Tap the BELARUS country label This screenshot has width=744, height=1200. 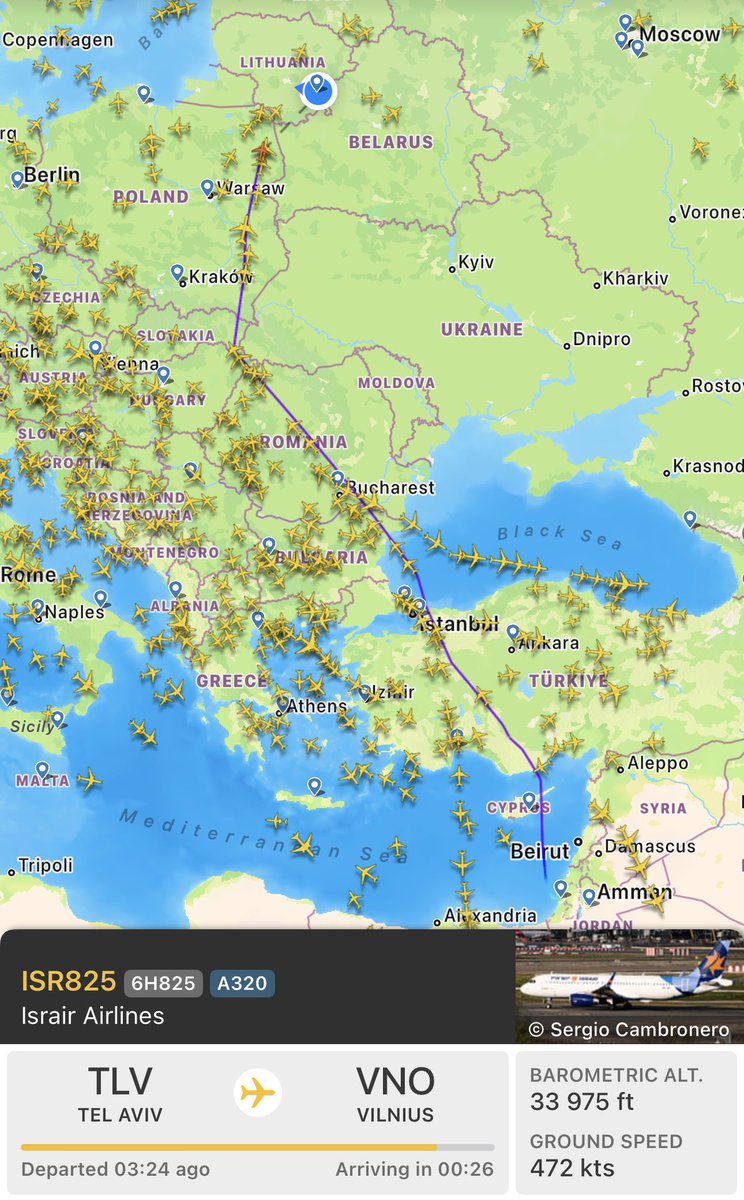point(391,142)
